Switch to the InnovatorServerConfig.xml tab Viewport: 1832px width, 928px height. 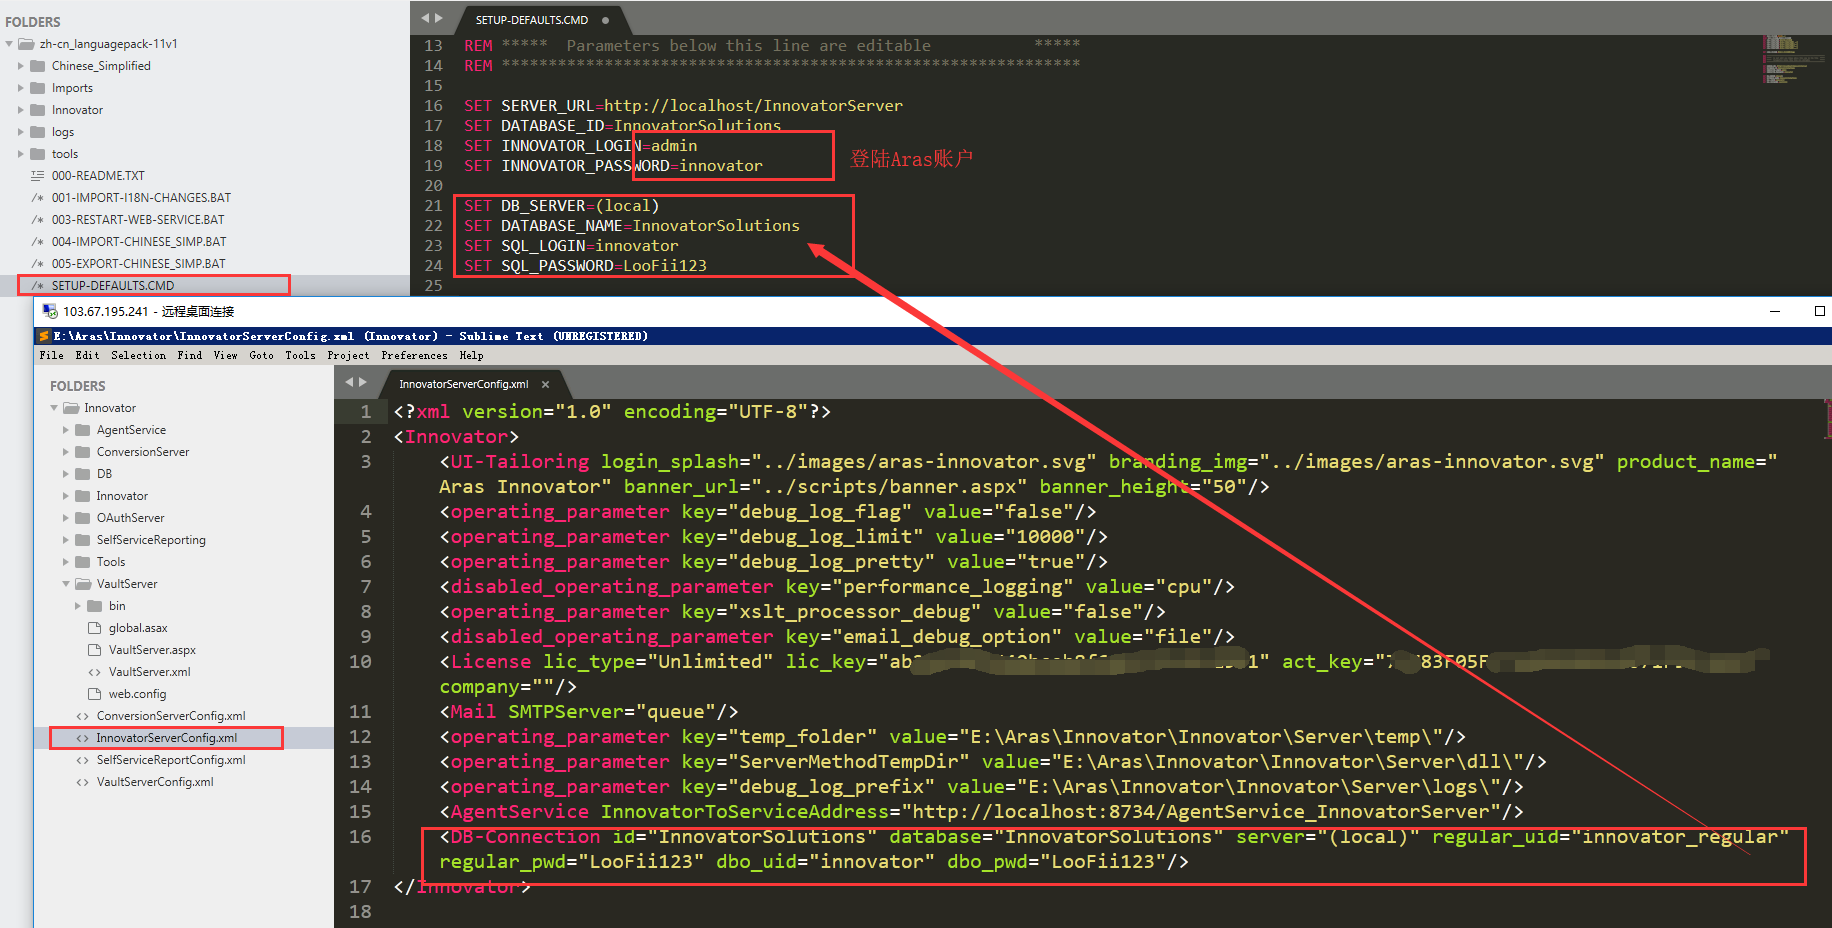(x=464, y=384)
